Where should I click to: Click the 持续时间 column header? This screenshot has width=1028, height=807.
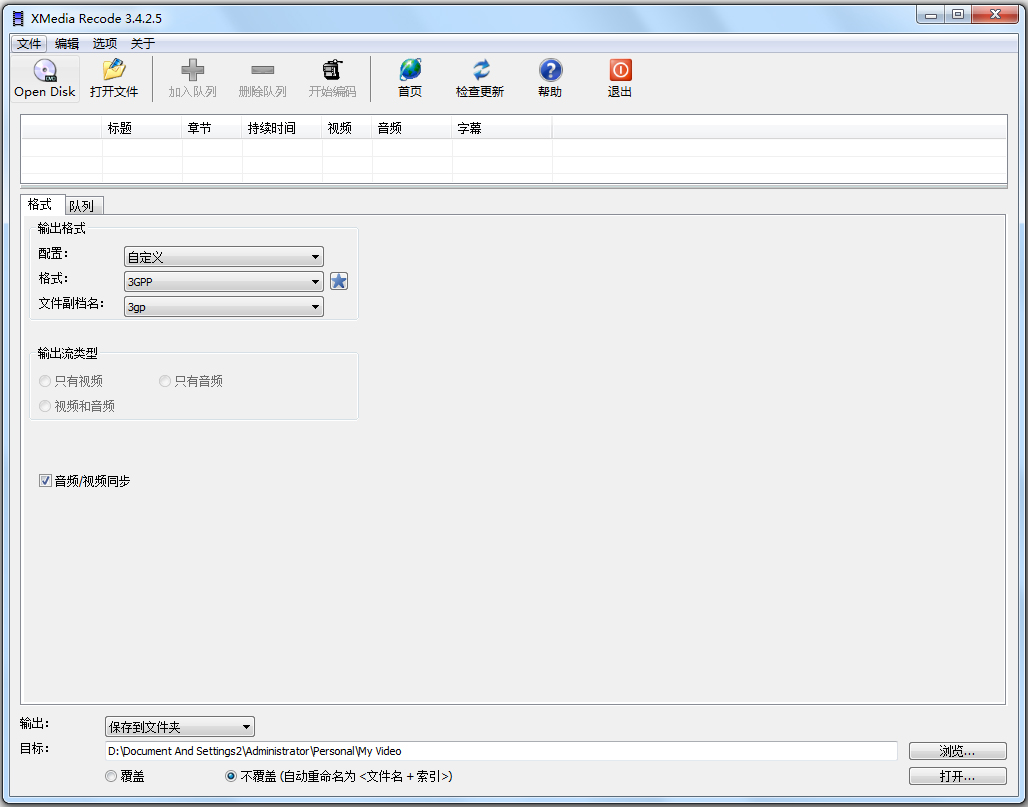tap(282, 128)
